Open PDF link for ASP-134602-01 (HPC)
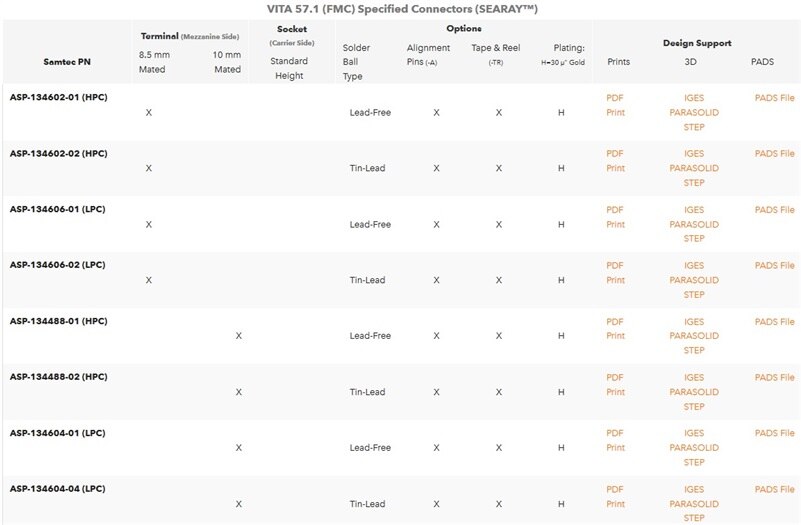The image size is (801, 525). click(614, 98)
